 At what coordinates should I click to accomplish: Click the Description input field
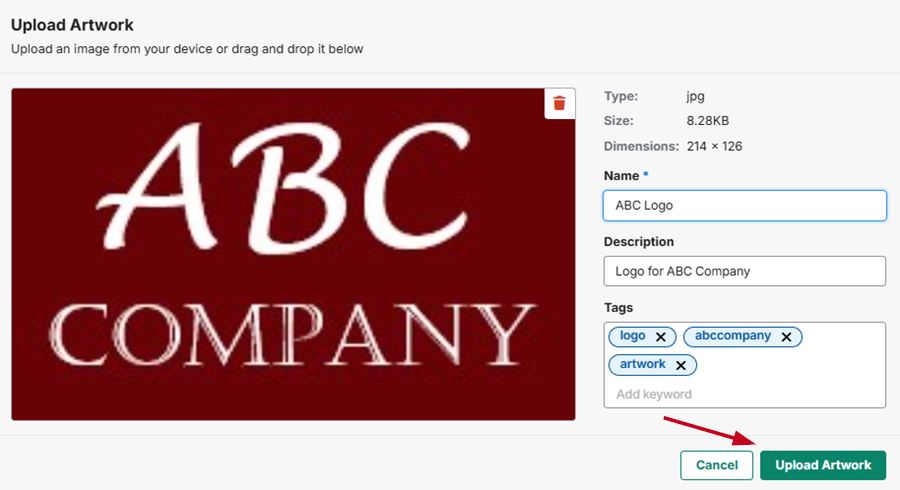coord(744,271)
